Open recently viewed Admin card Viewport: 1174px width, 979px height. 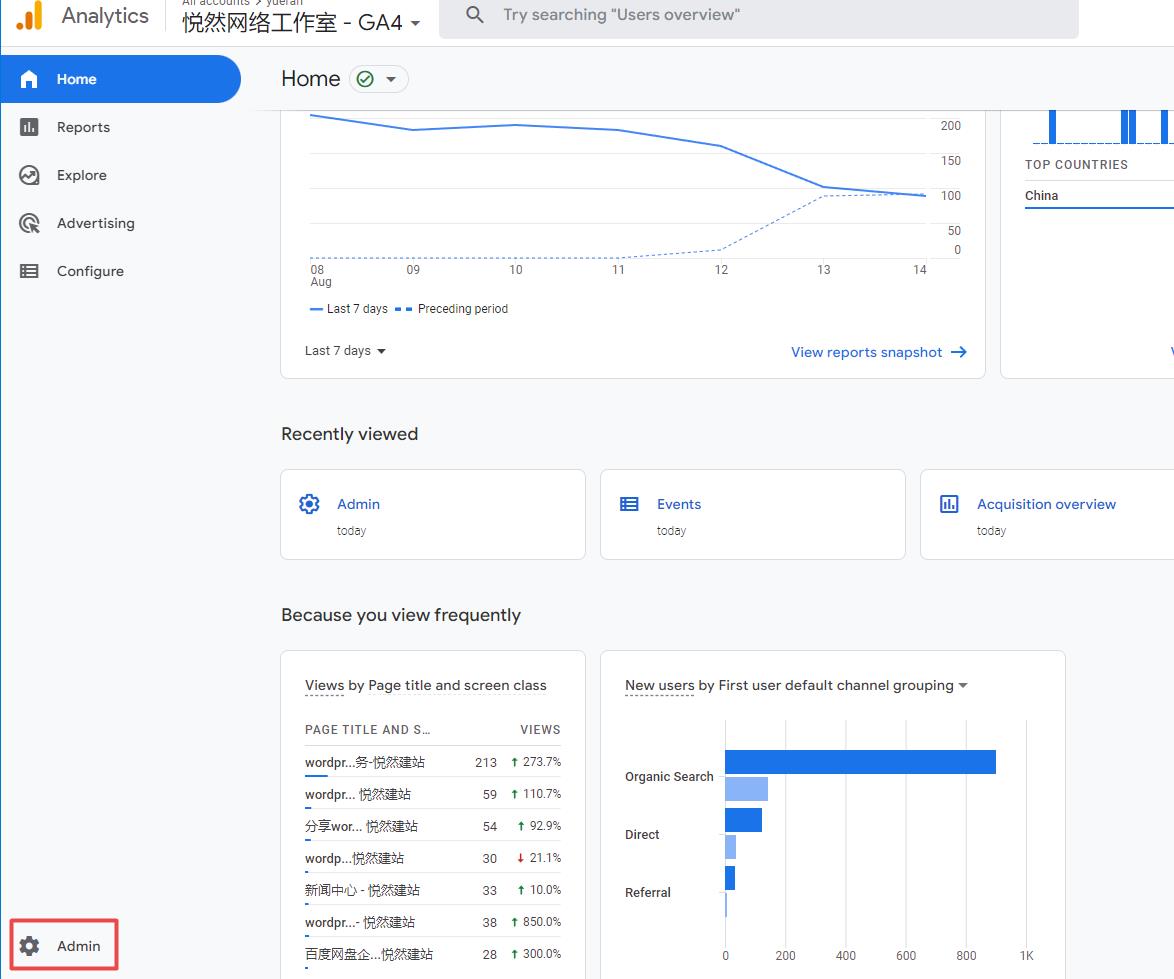433,514
